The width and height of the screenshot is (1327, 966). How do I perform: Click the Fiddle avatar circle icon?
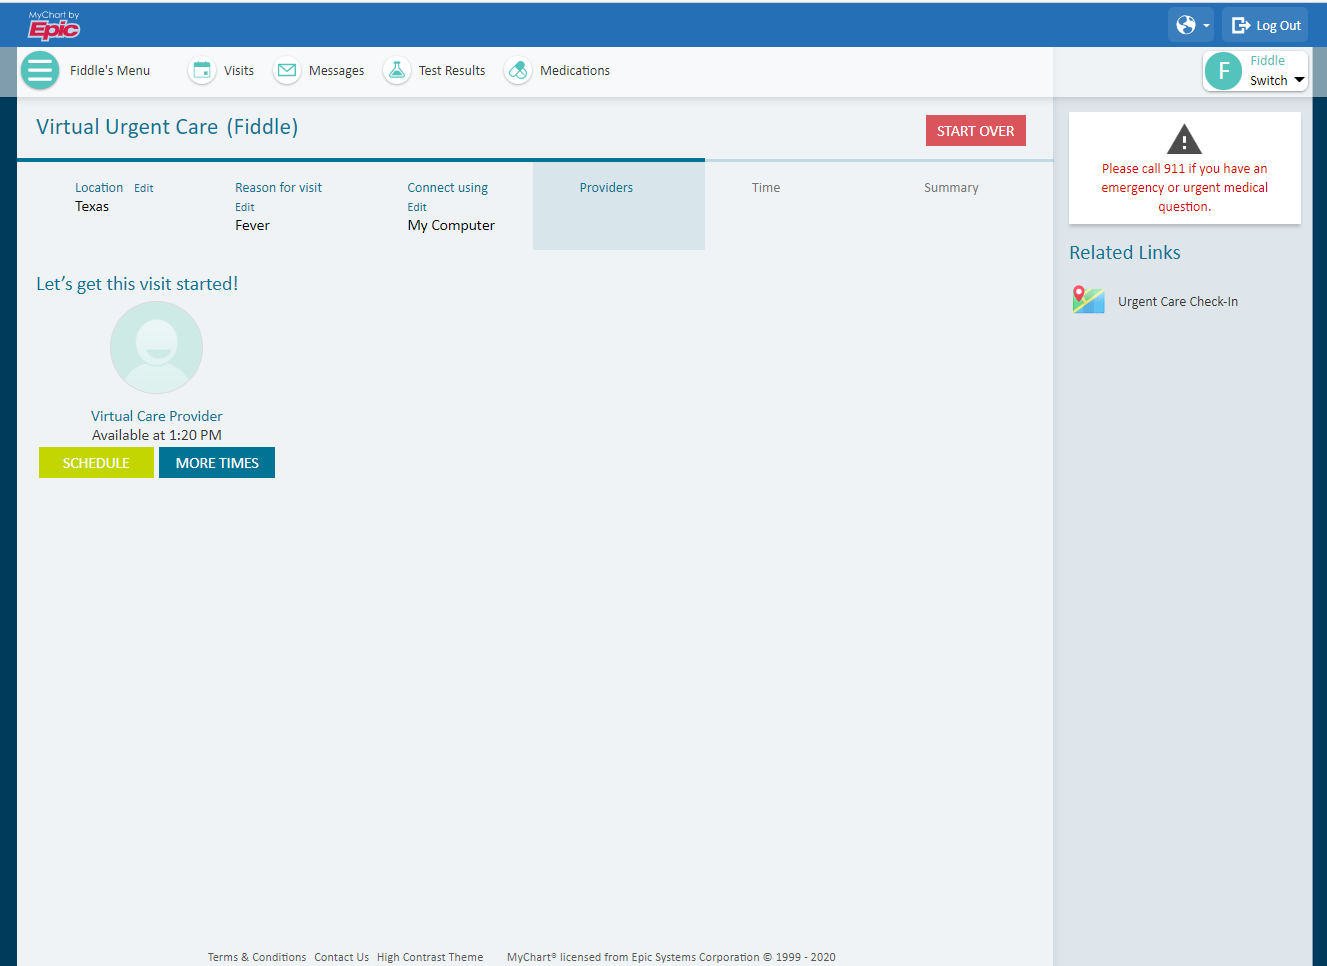click(x=1223, y=71)
